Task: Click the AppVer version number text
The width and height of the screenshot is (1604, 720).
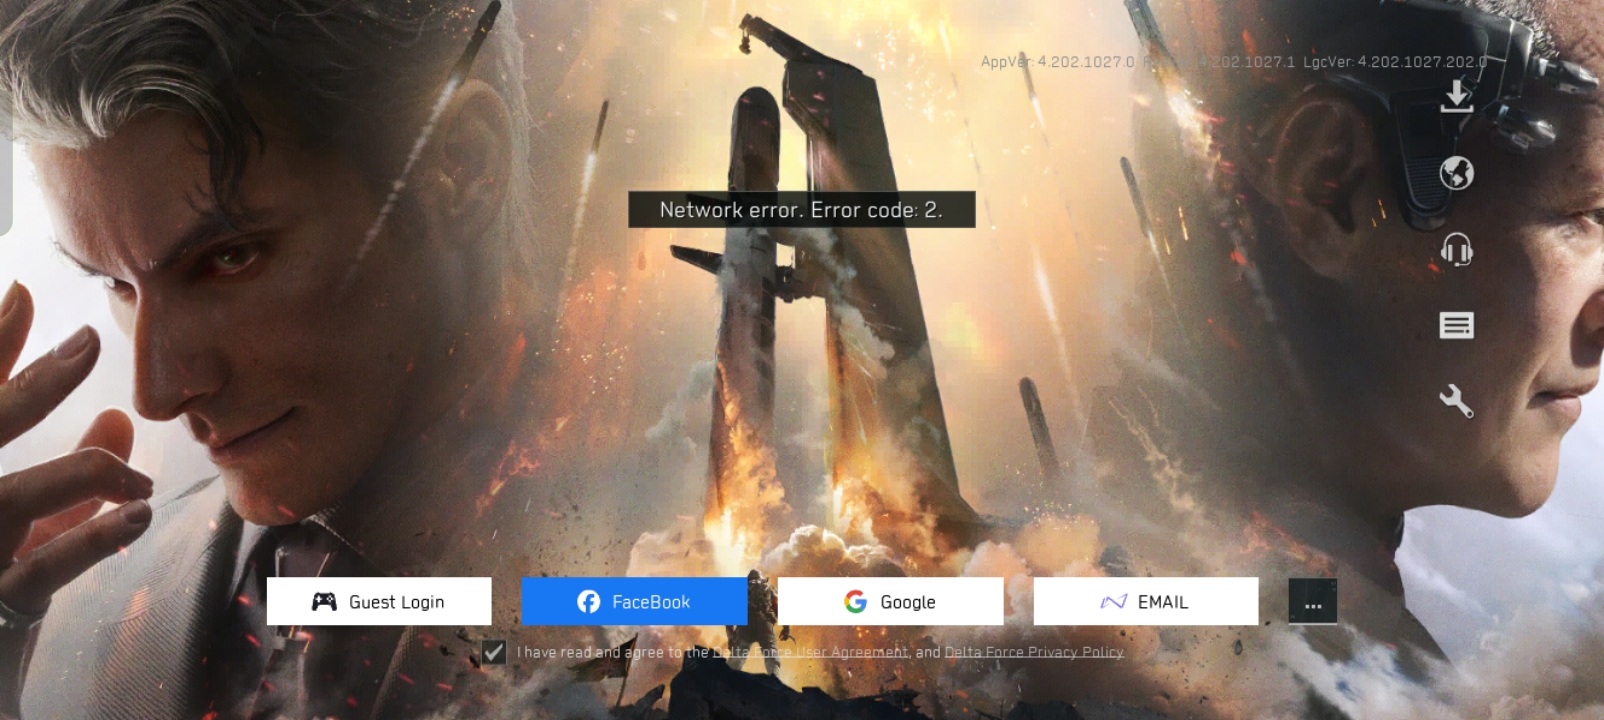Action: tap(1057, 62)
